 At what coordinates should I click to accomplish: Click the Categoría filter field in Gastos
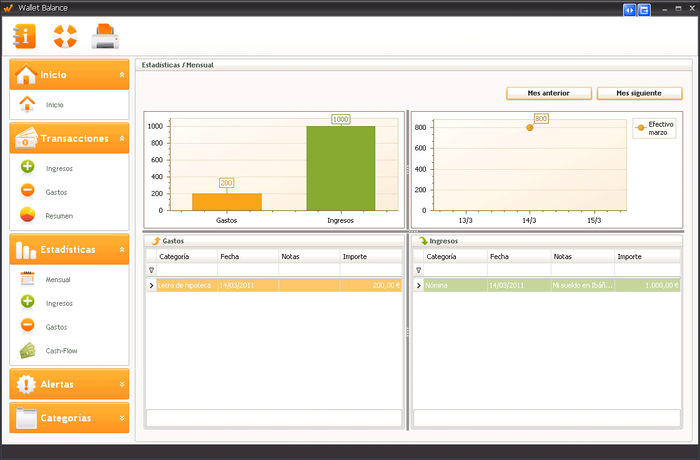[x=187, y=270]
